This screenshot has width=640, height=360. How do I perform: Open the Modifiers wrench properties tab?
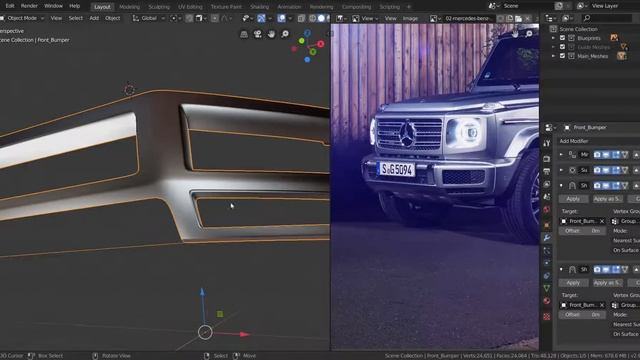[547, 238]
